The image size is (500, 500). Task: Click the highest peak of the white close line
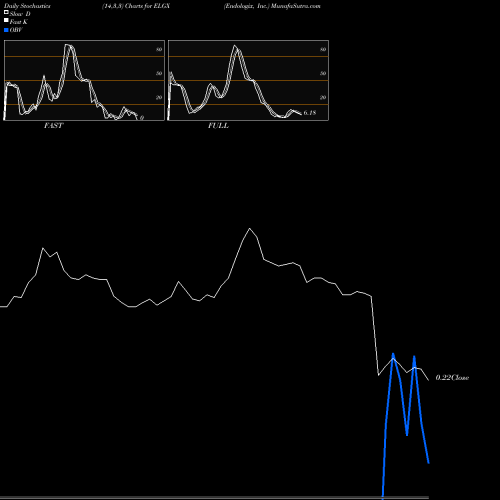249,229
